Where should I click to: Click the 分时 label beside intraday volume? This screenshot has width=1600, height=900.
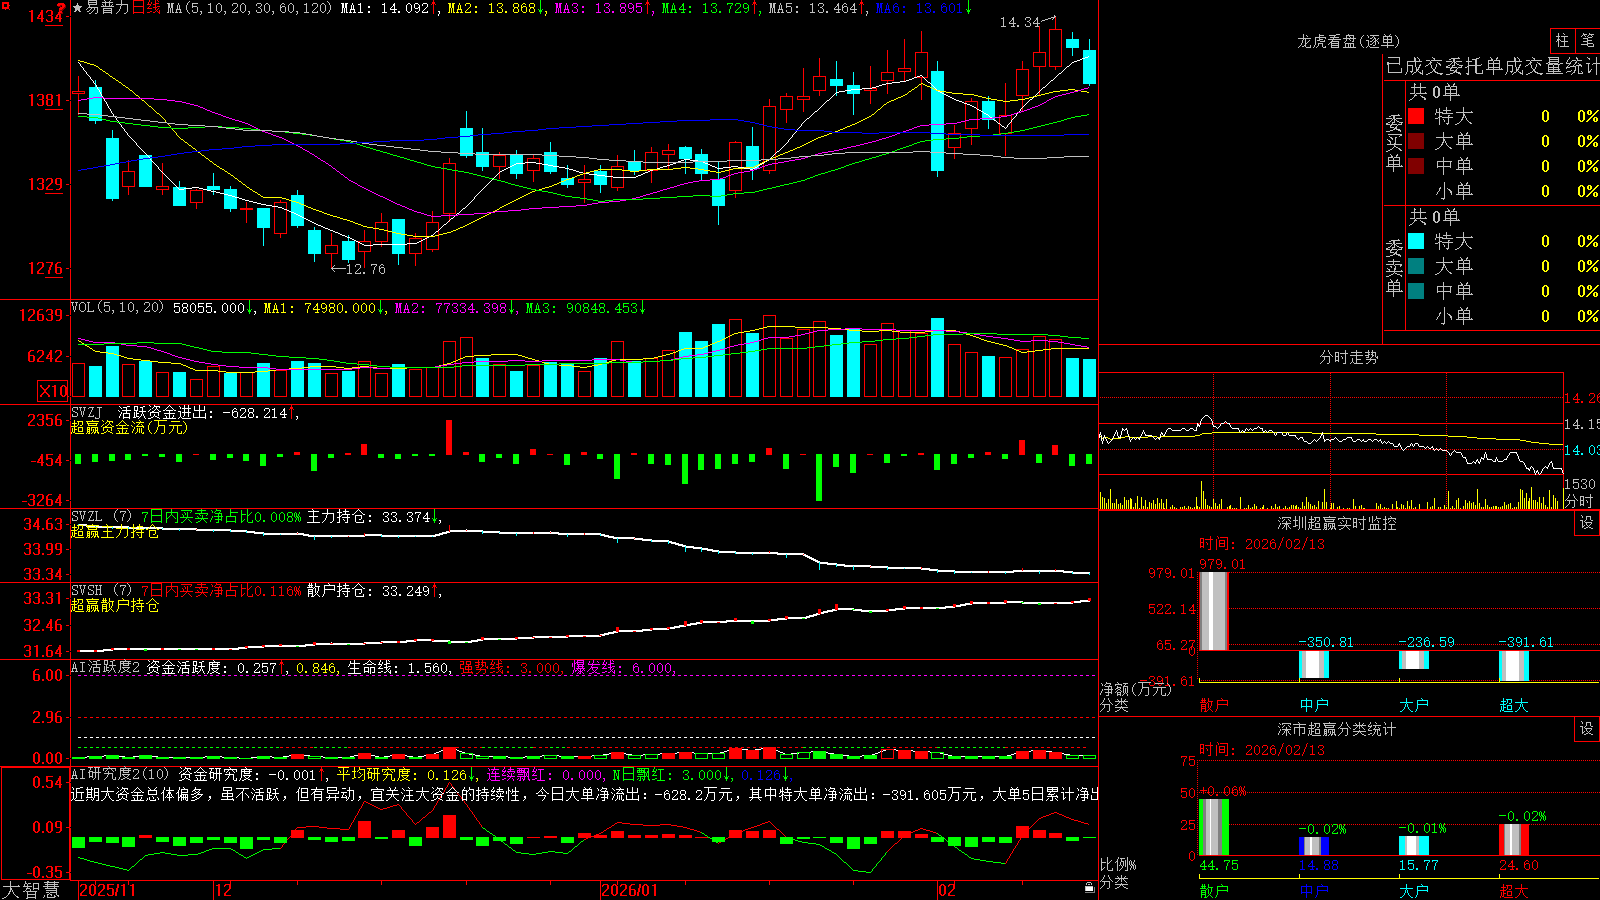point(1580,501)
